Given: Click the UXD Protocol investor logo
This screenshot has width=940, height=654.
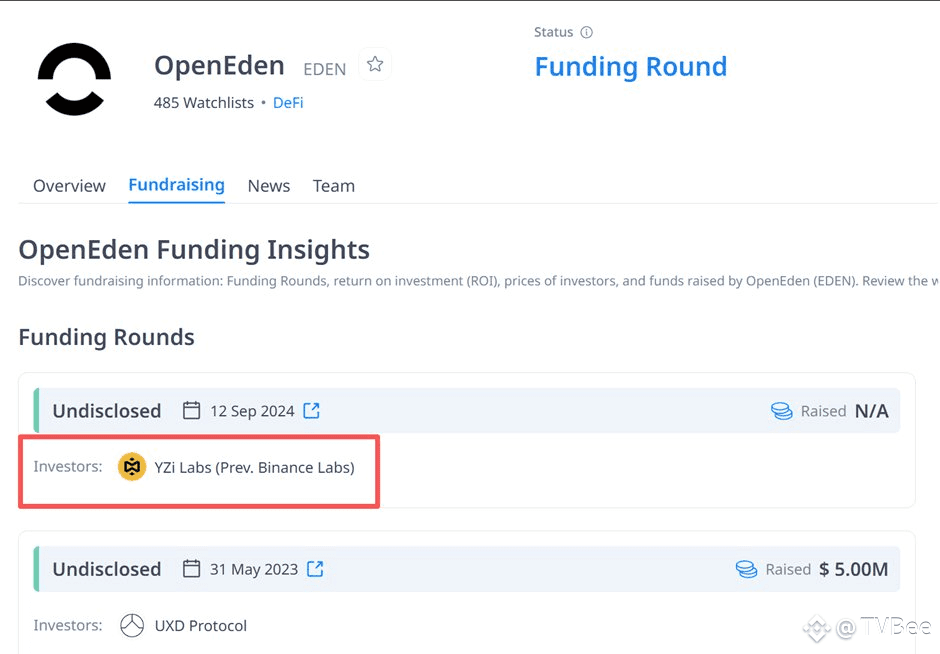Looking at the screenshot, I should pos(132,625).
